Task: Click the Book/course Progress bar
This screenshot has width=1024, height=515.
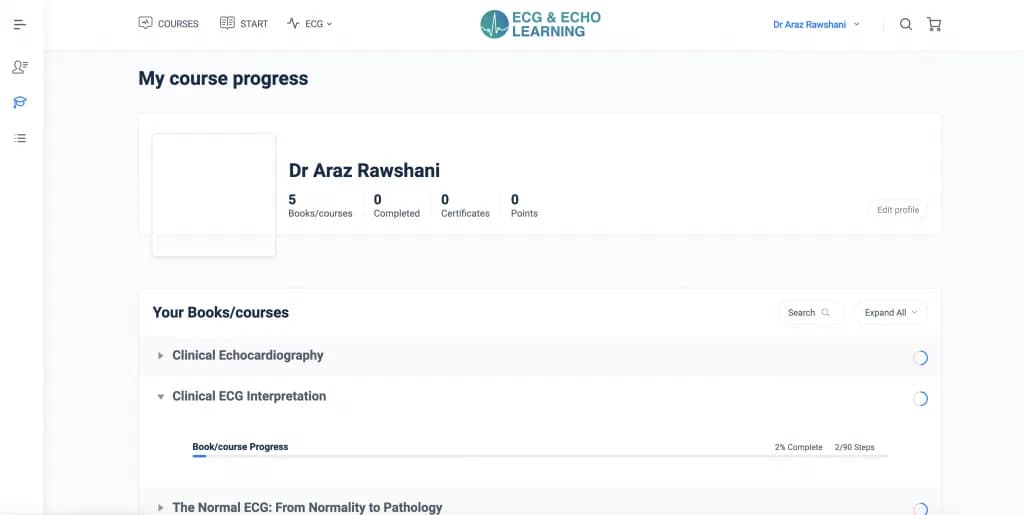Action: 540,456
